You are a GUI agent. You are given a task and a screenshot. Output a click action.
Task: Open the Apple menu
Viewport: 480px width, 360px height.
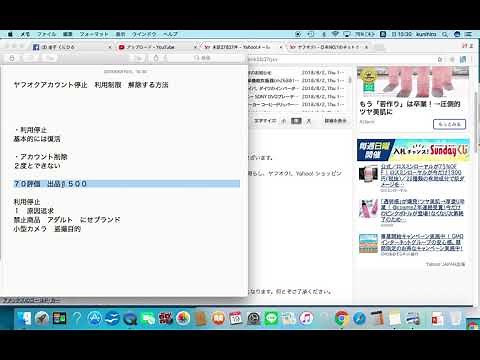pos(10,34)
